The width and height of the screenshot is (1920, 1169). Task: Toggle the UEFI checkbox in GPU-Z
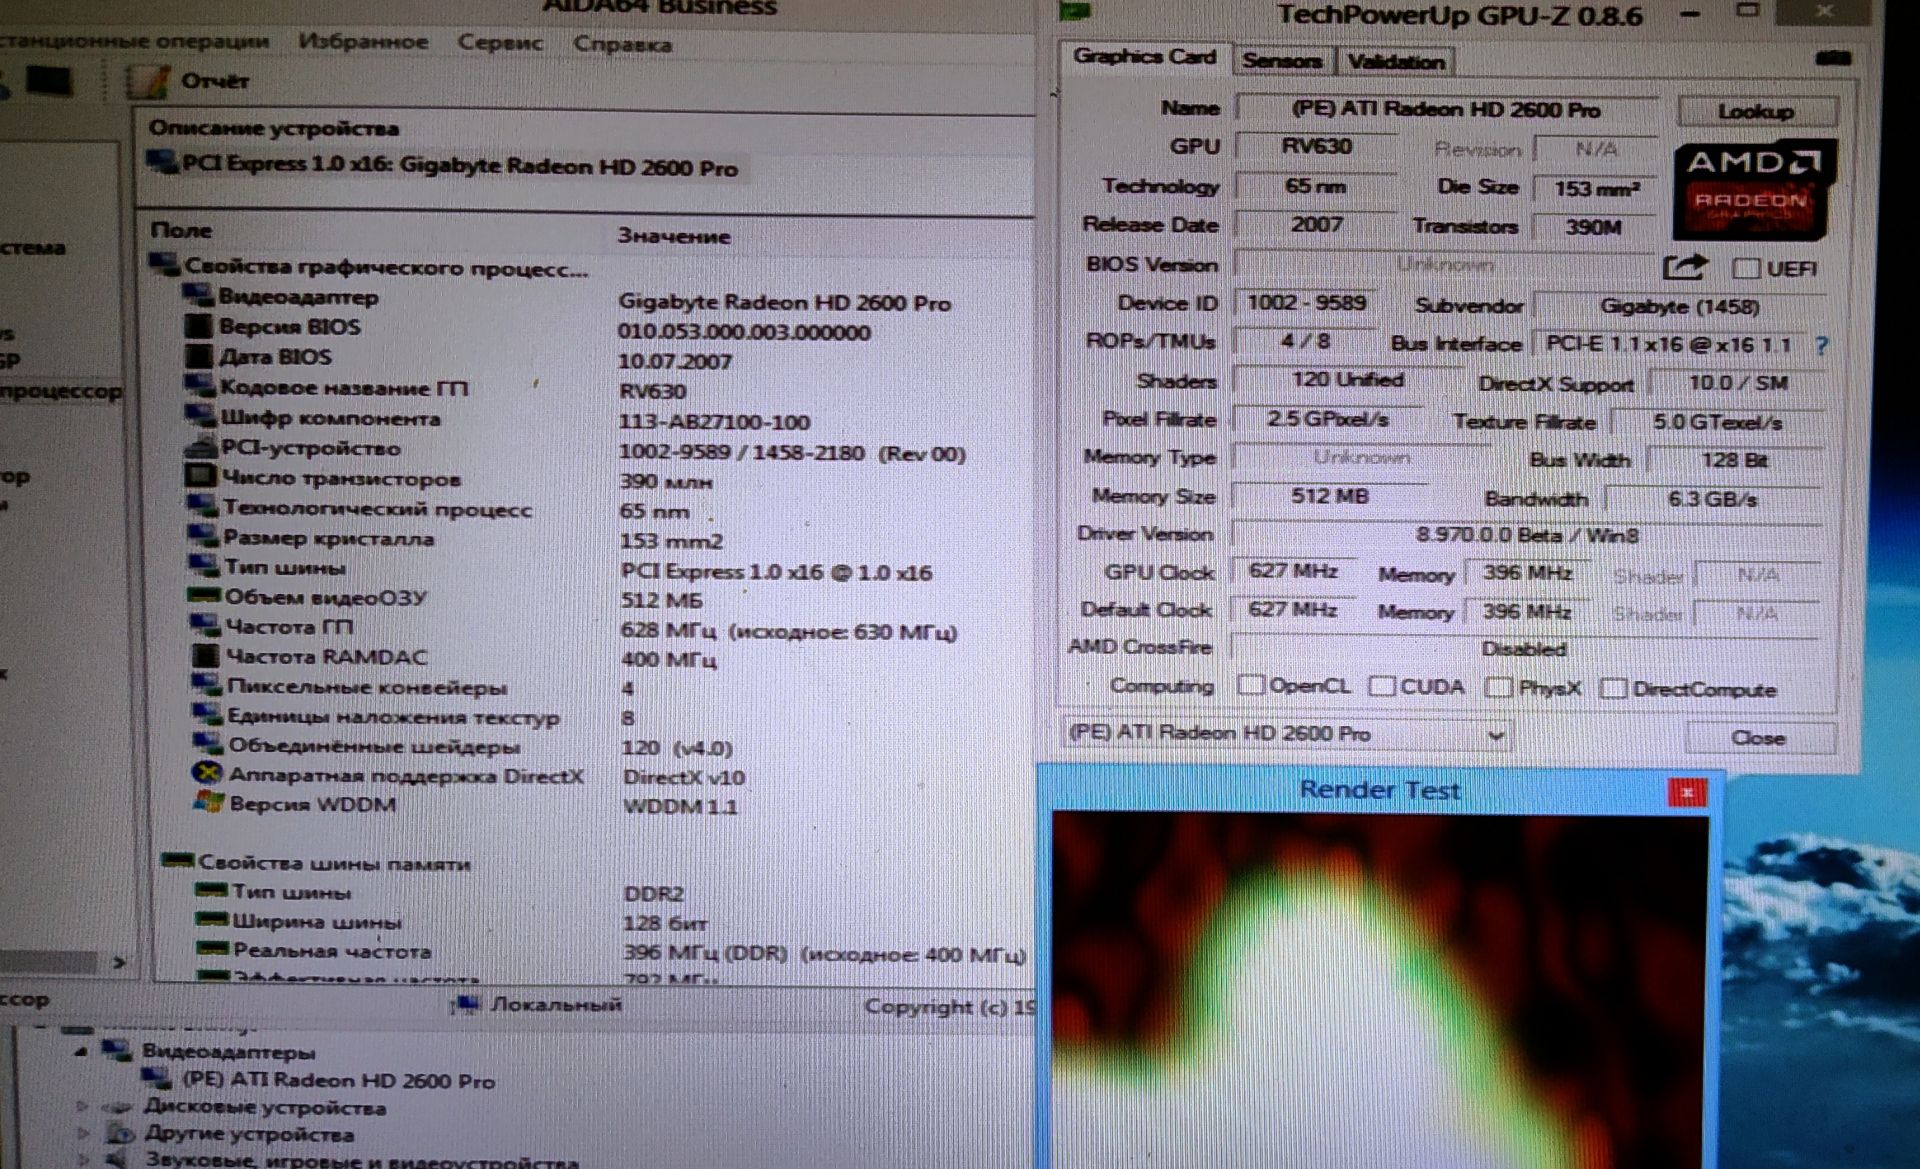[1746, 268]
